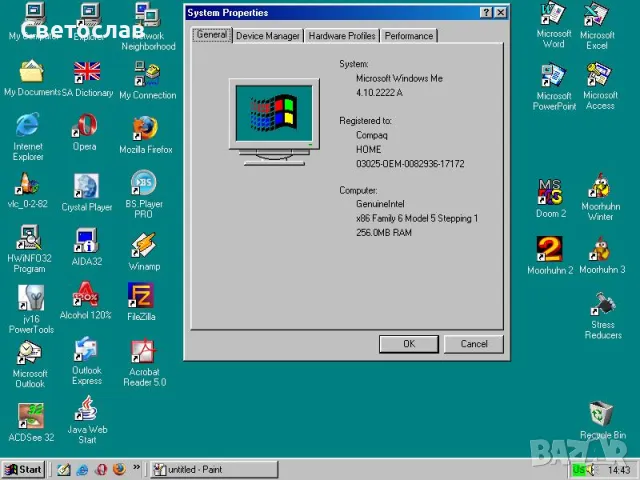Screen dimensions: 640x480
Task: Click the product ID 03025-OEM-0082936-17172
Action: coord(410,164)
